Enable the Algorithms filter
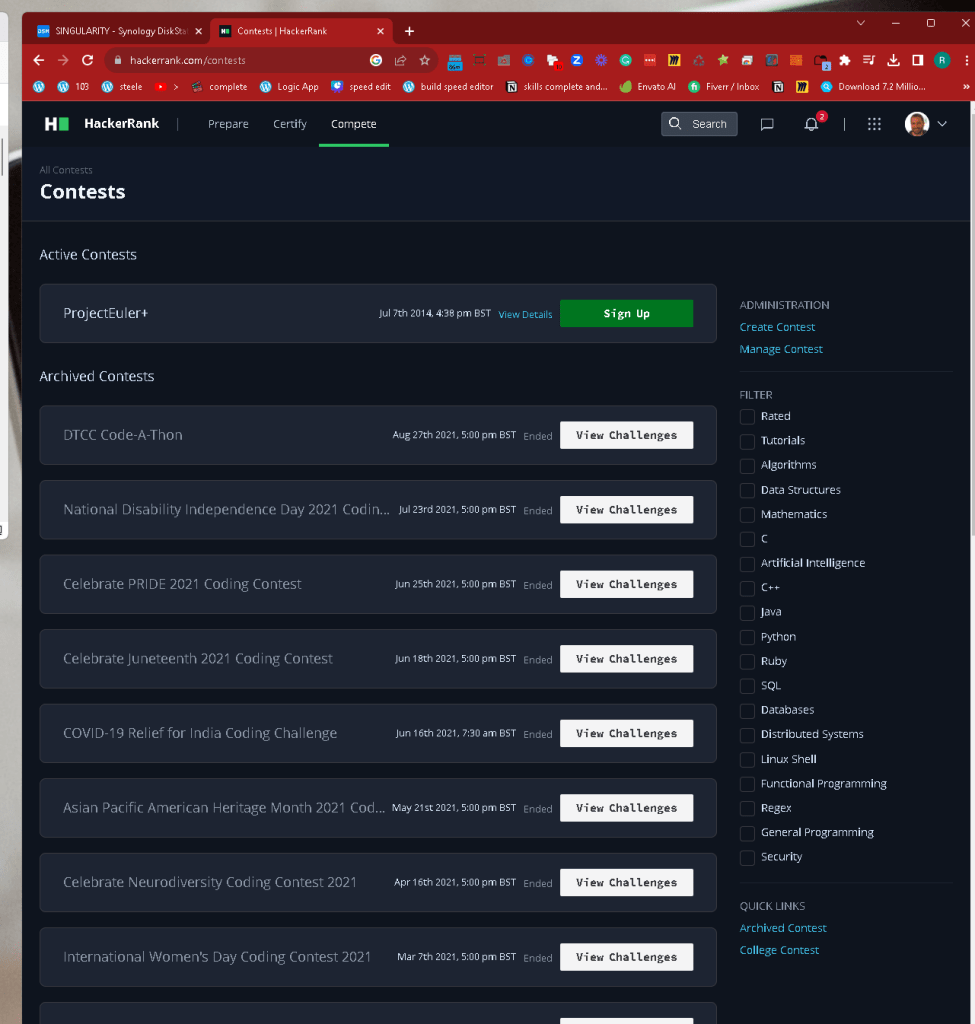This screenshot has height=1024, width=975. [x=747, y=466]
